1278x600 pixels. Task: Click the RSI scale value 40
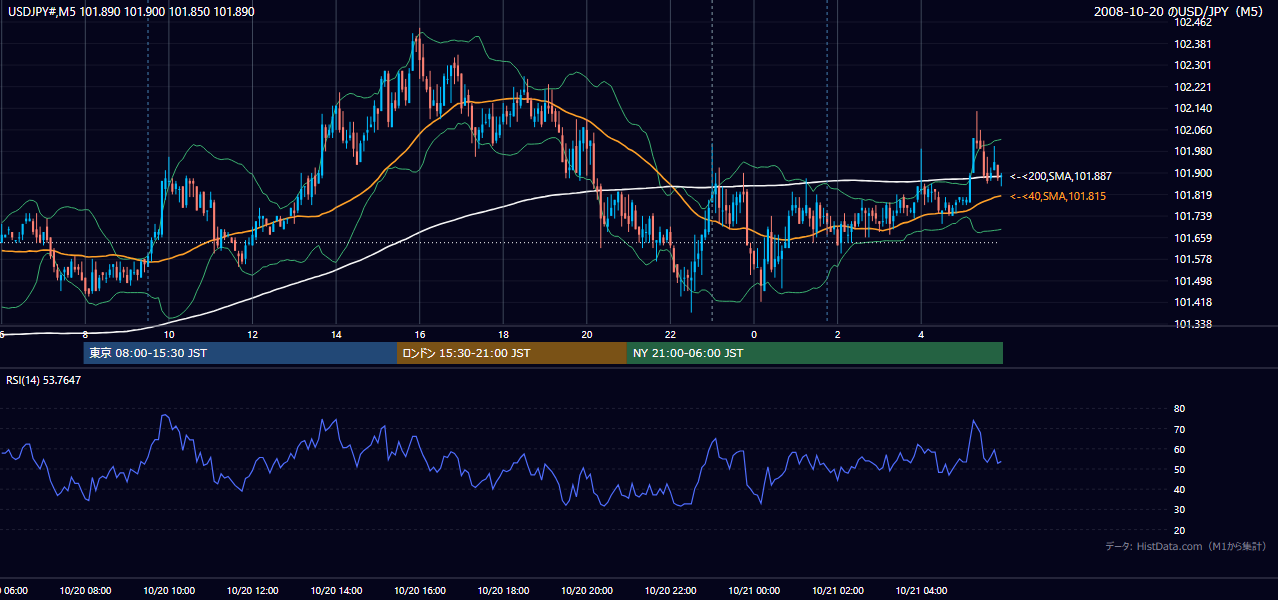pos(1179,489)
